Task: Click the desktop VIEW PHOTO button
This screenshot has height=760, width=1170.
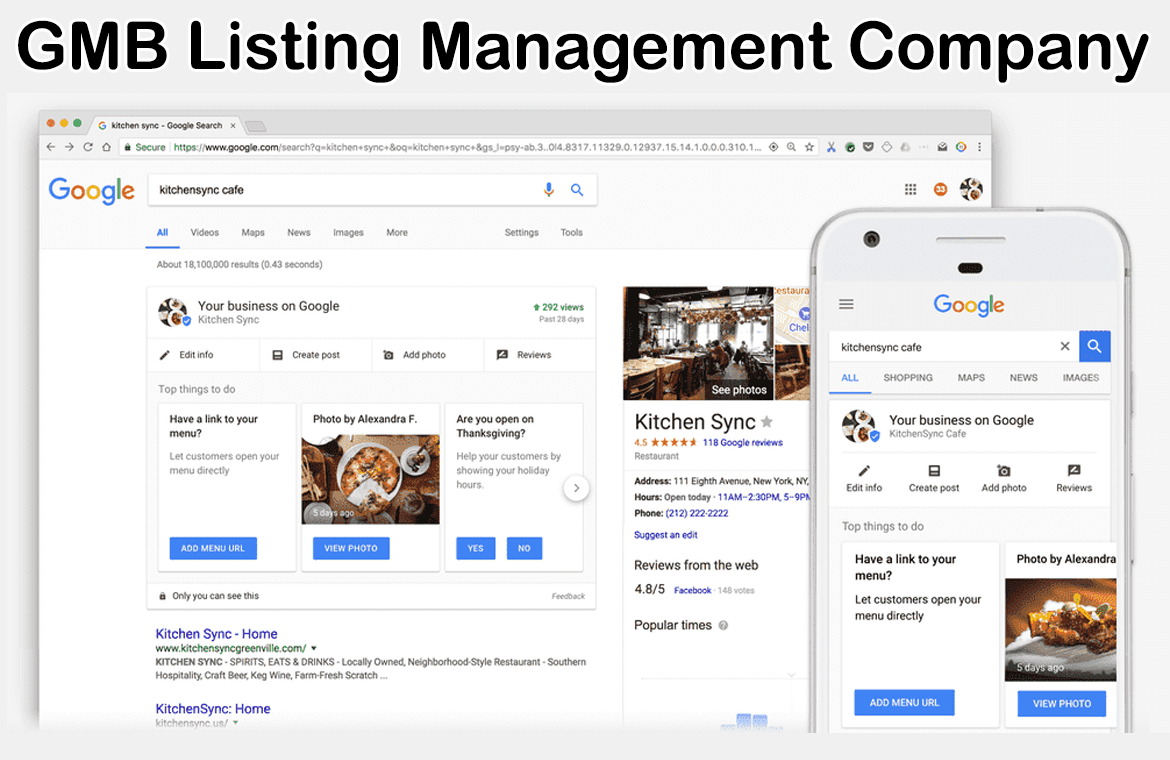Action: (351, 548)
